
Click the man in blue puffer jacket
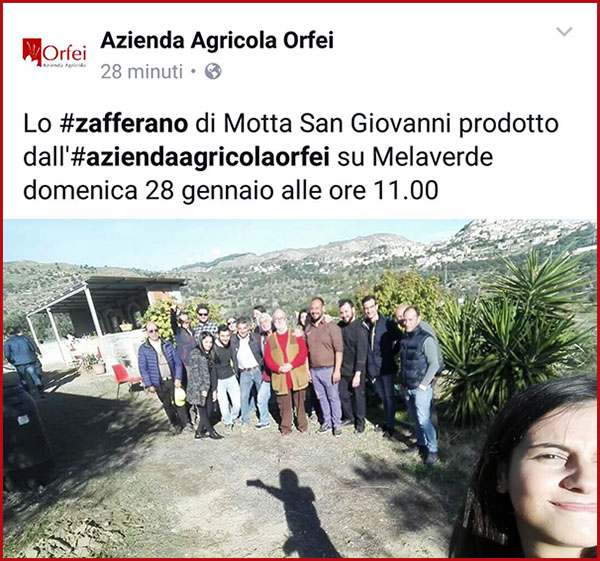pyautogui.click(x=160, y=373)
